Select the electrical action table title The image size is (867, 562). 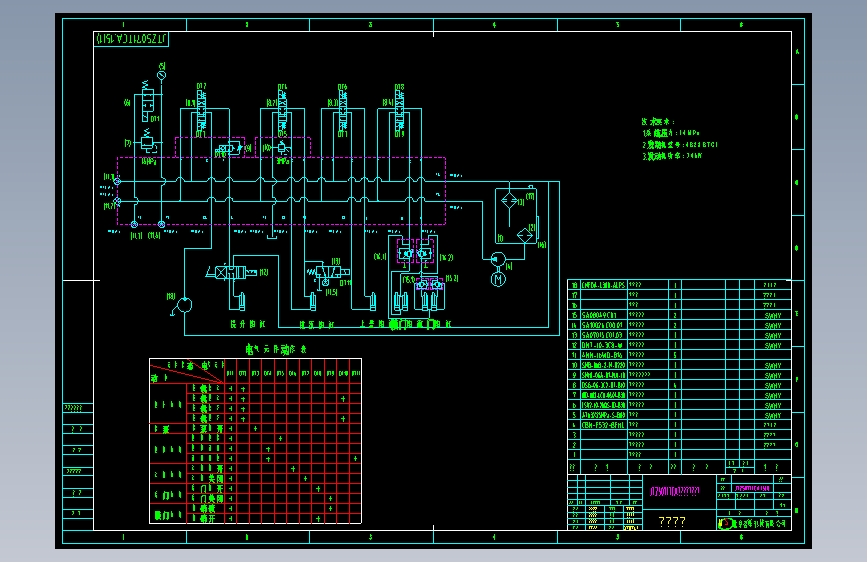tap(276, 349)
